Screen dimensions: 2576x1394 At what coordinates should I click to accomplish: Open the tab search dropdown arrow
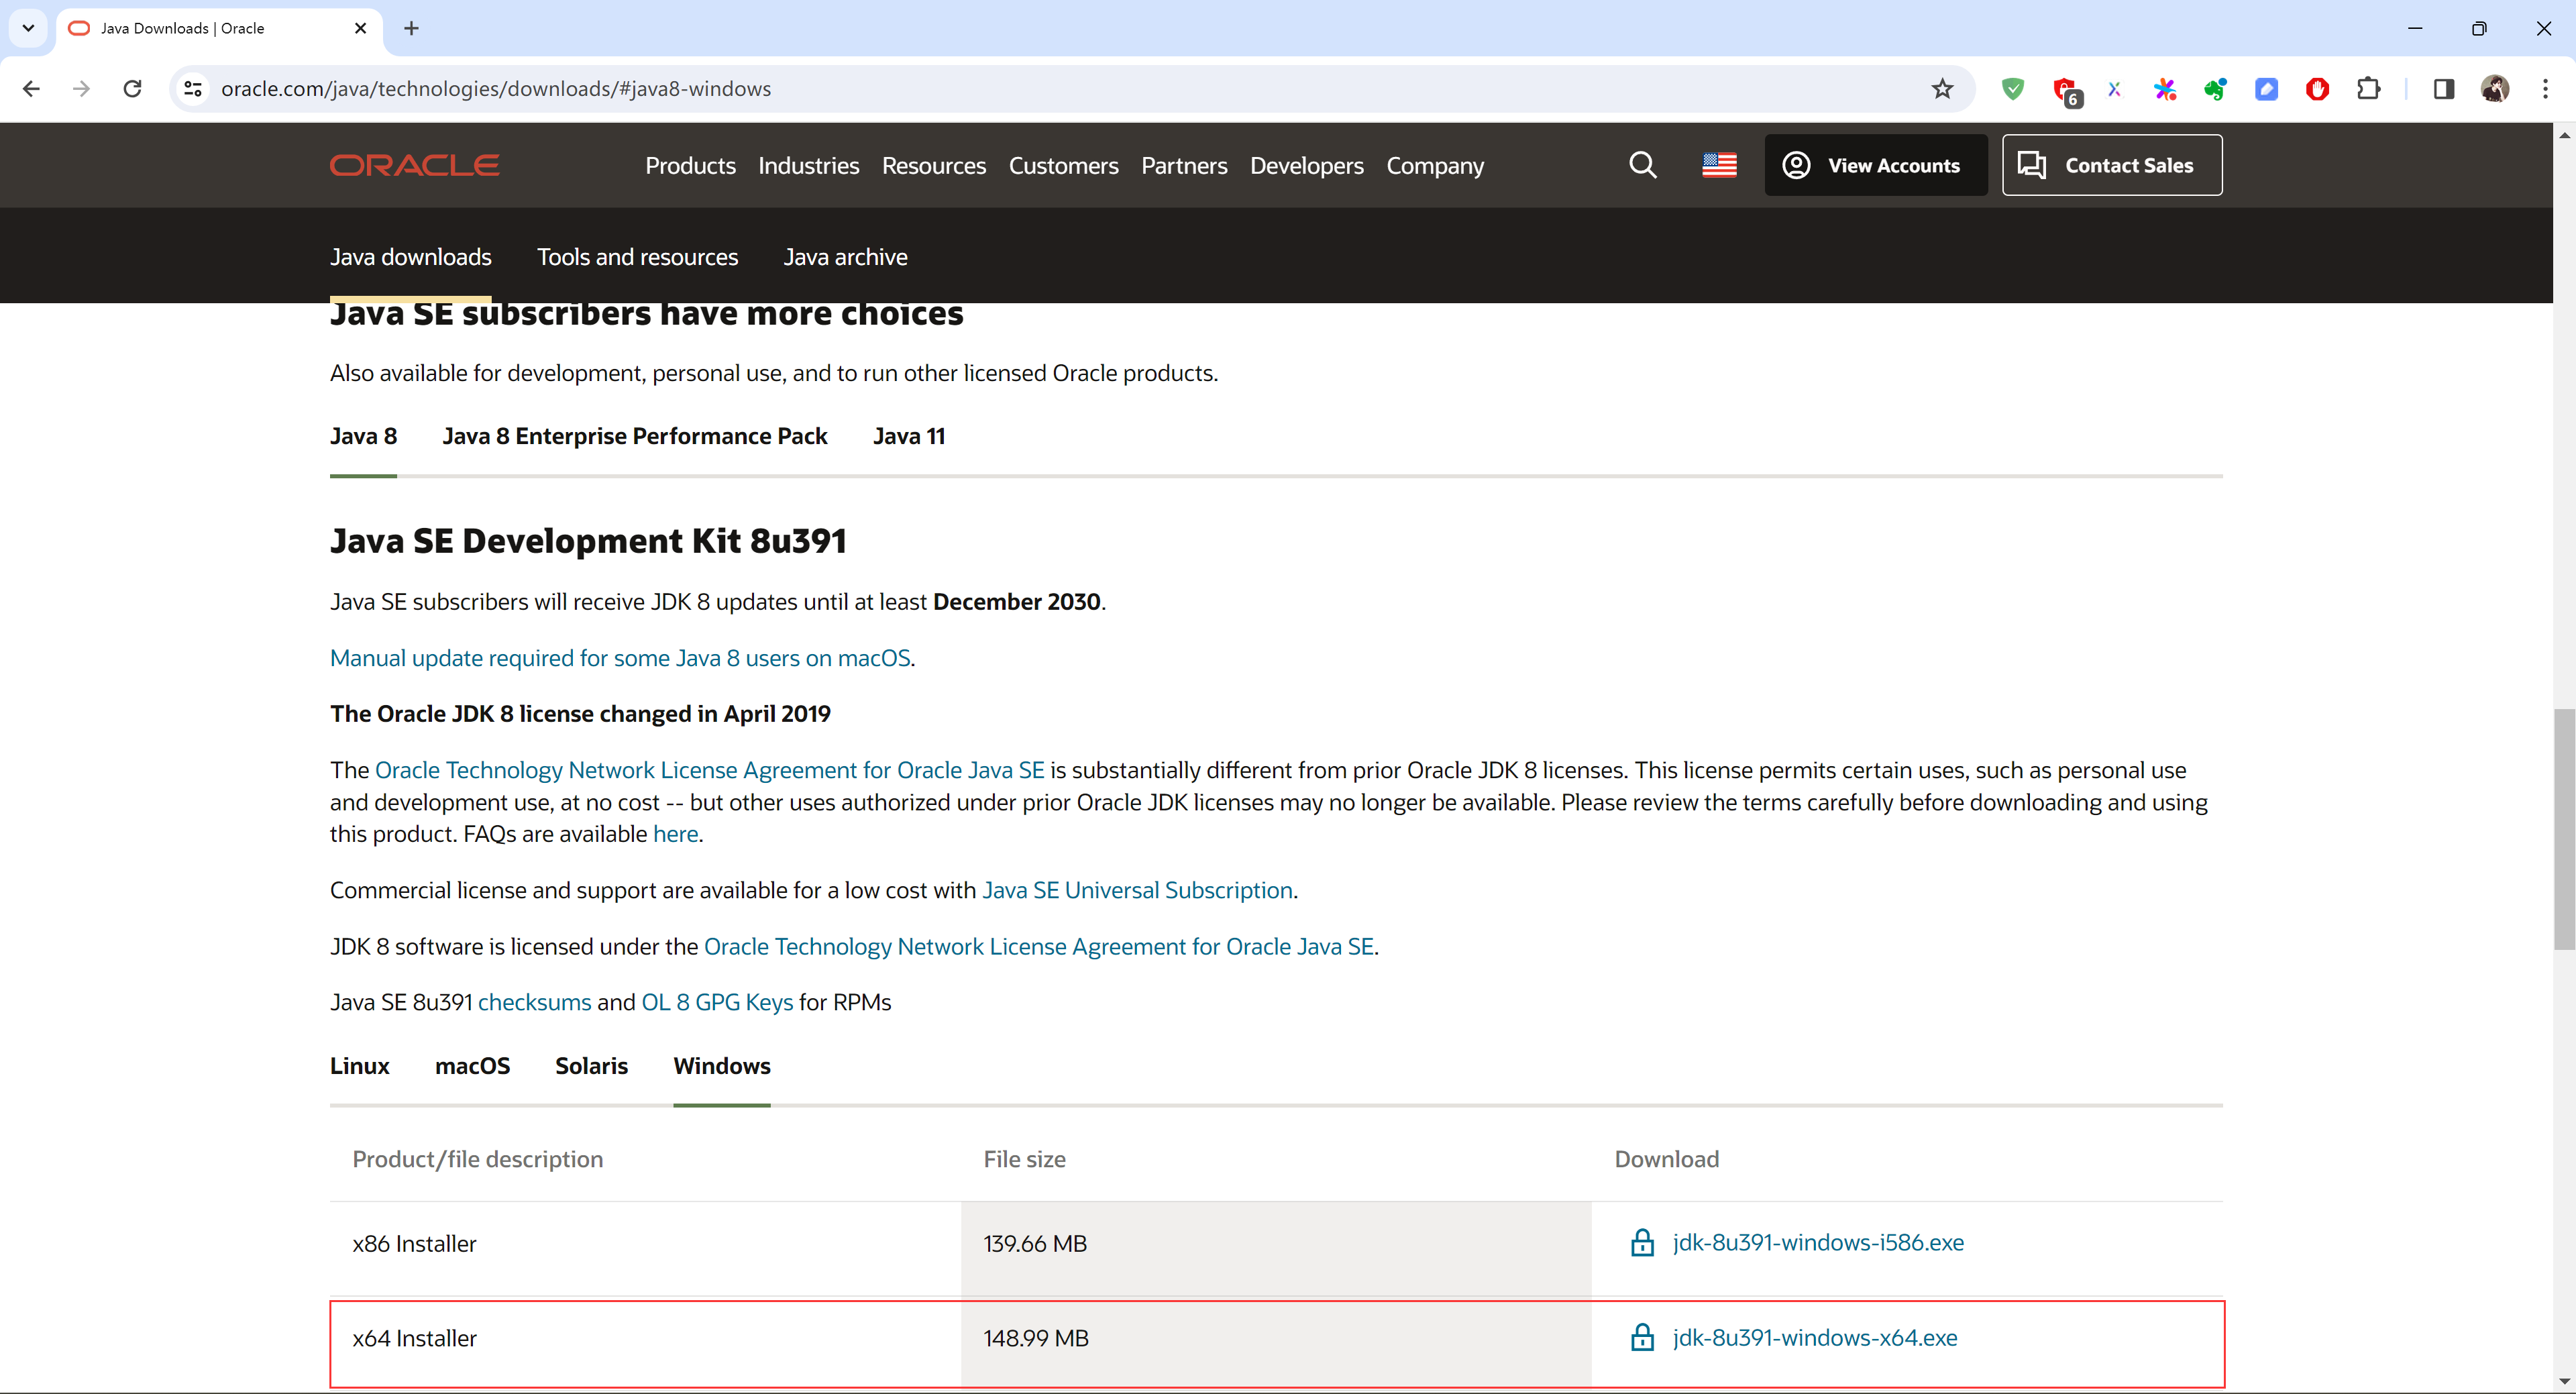pyautogui.click(x=28, y=28)
